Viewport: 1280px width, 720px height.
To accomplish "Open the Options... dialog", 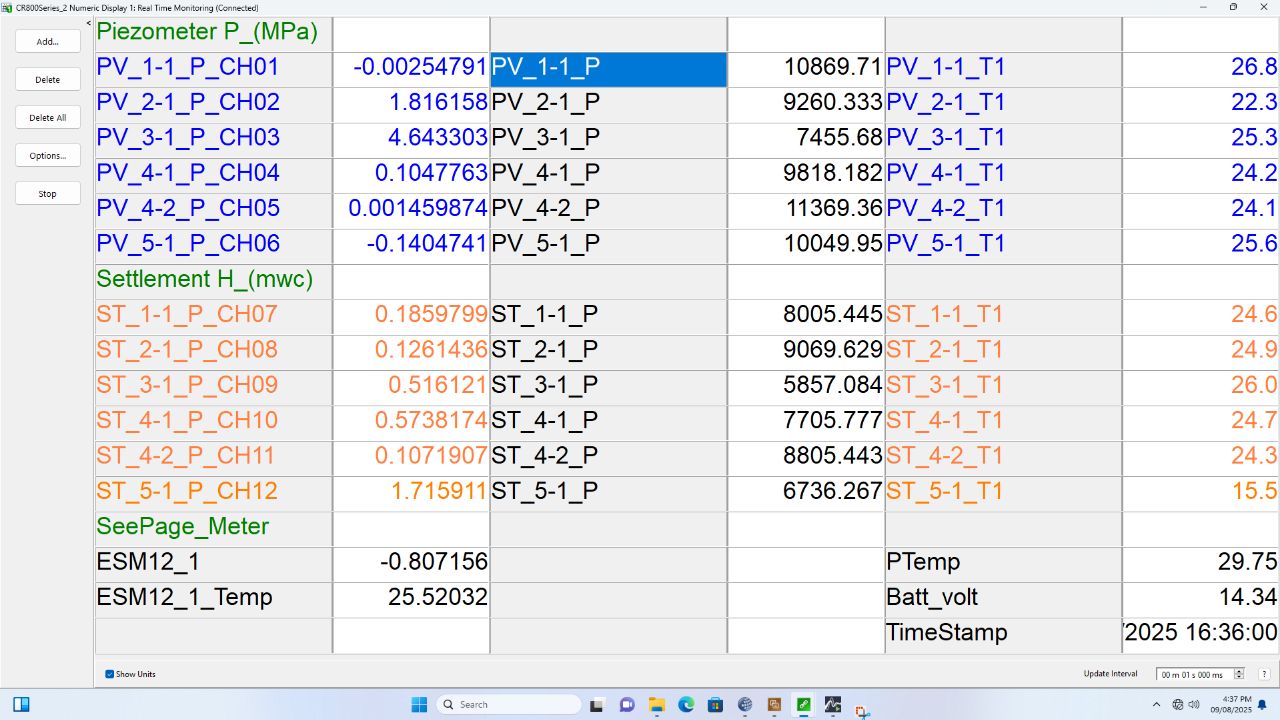I will (x=48, y=156).
